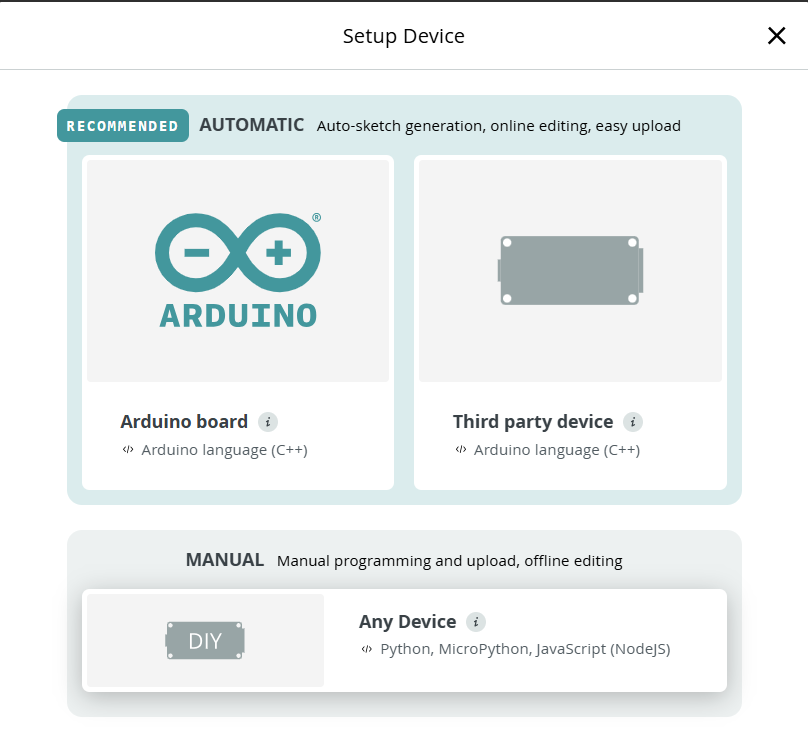Click code icon under Arduino board title

[128, 450]
